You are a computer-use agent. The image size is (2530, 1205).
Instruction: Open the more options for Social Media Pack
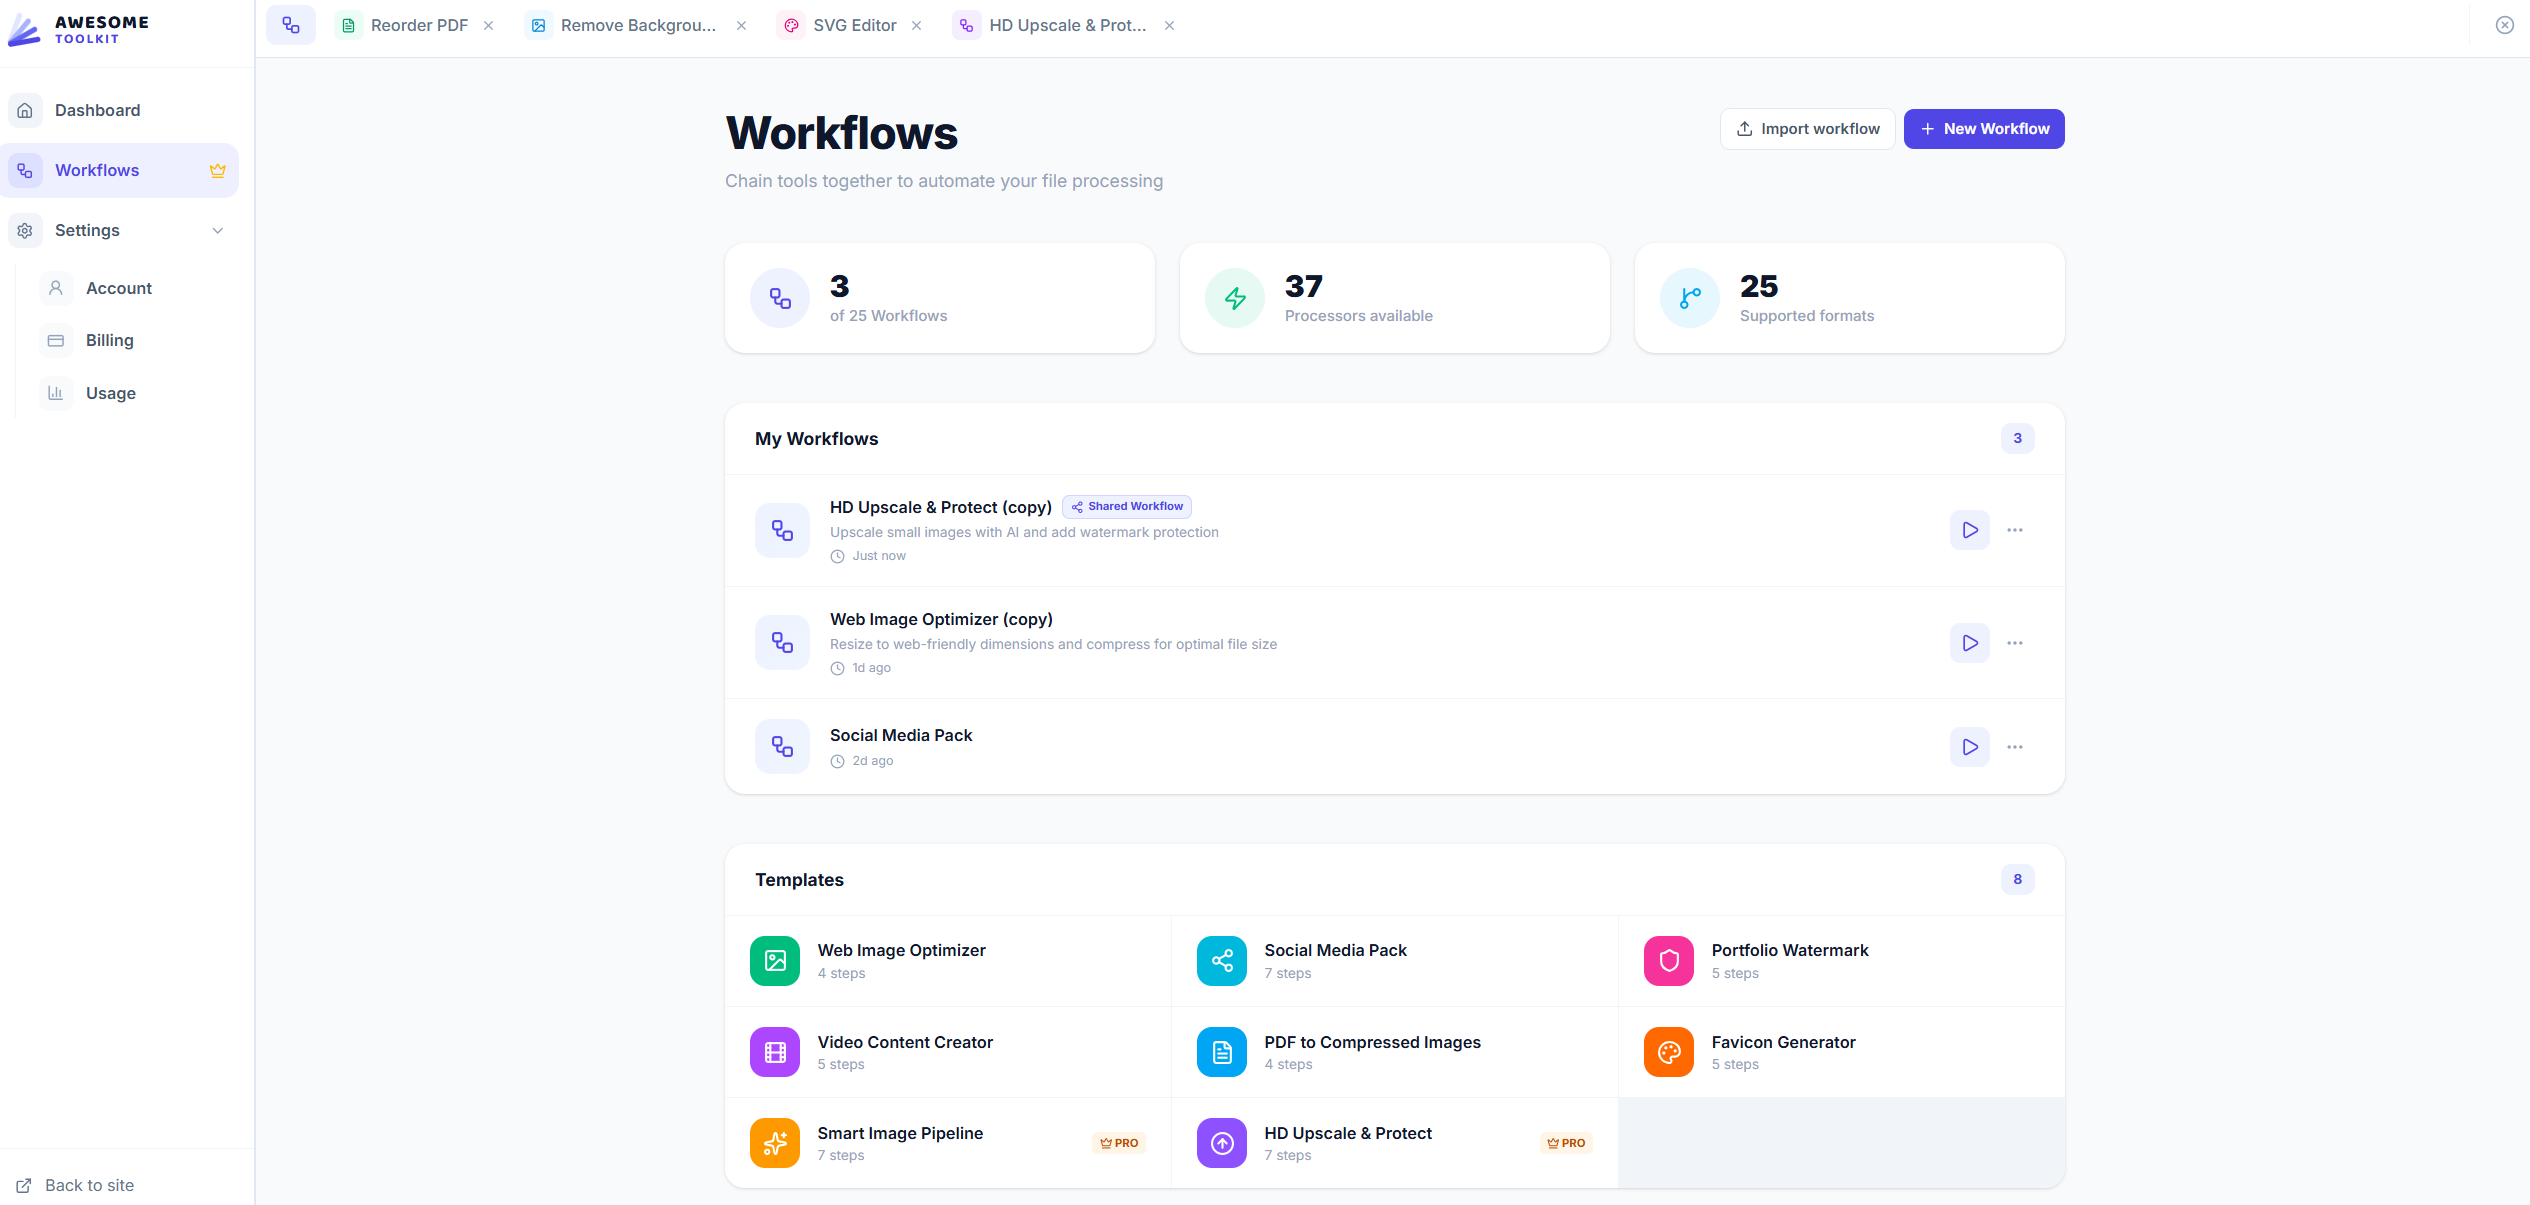click(2014, 746)
